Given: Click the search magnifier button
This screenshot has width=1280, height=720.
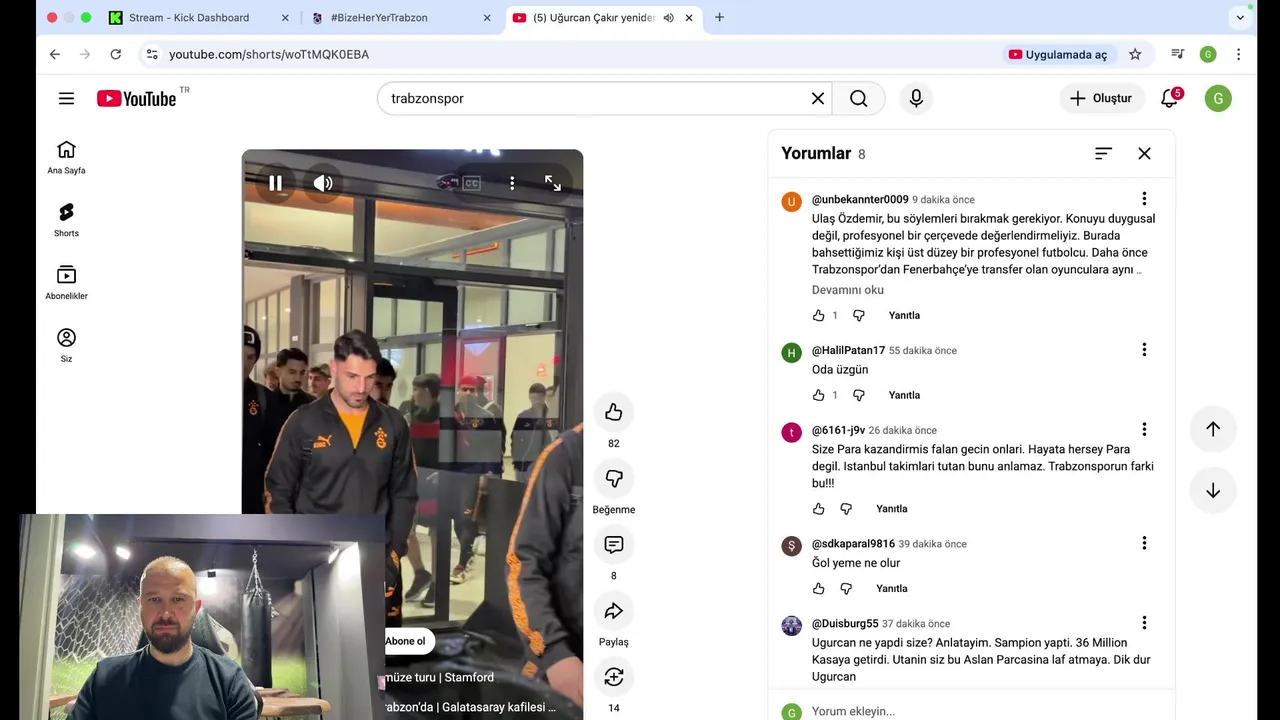Looking at the screenshot, I should (x=858, y=98).
